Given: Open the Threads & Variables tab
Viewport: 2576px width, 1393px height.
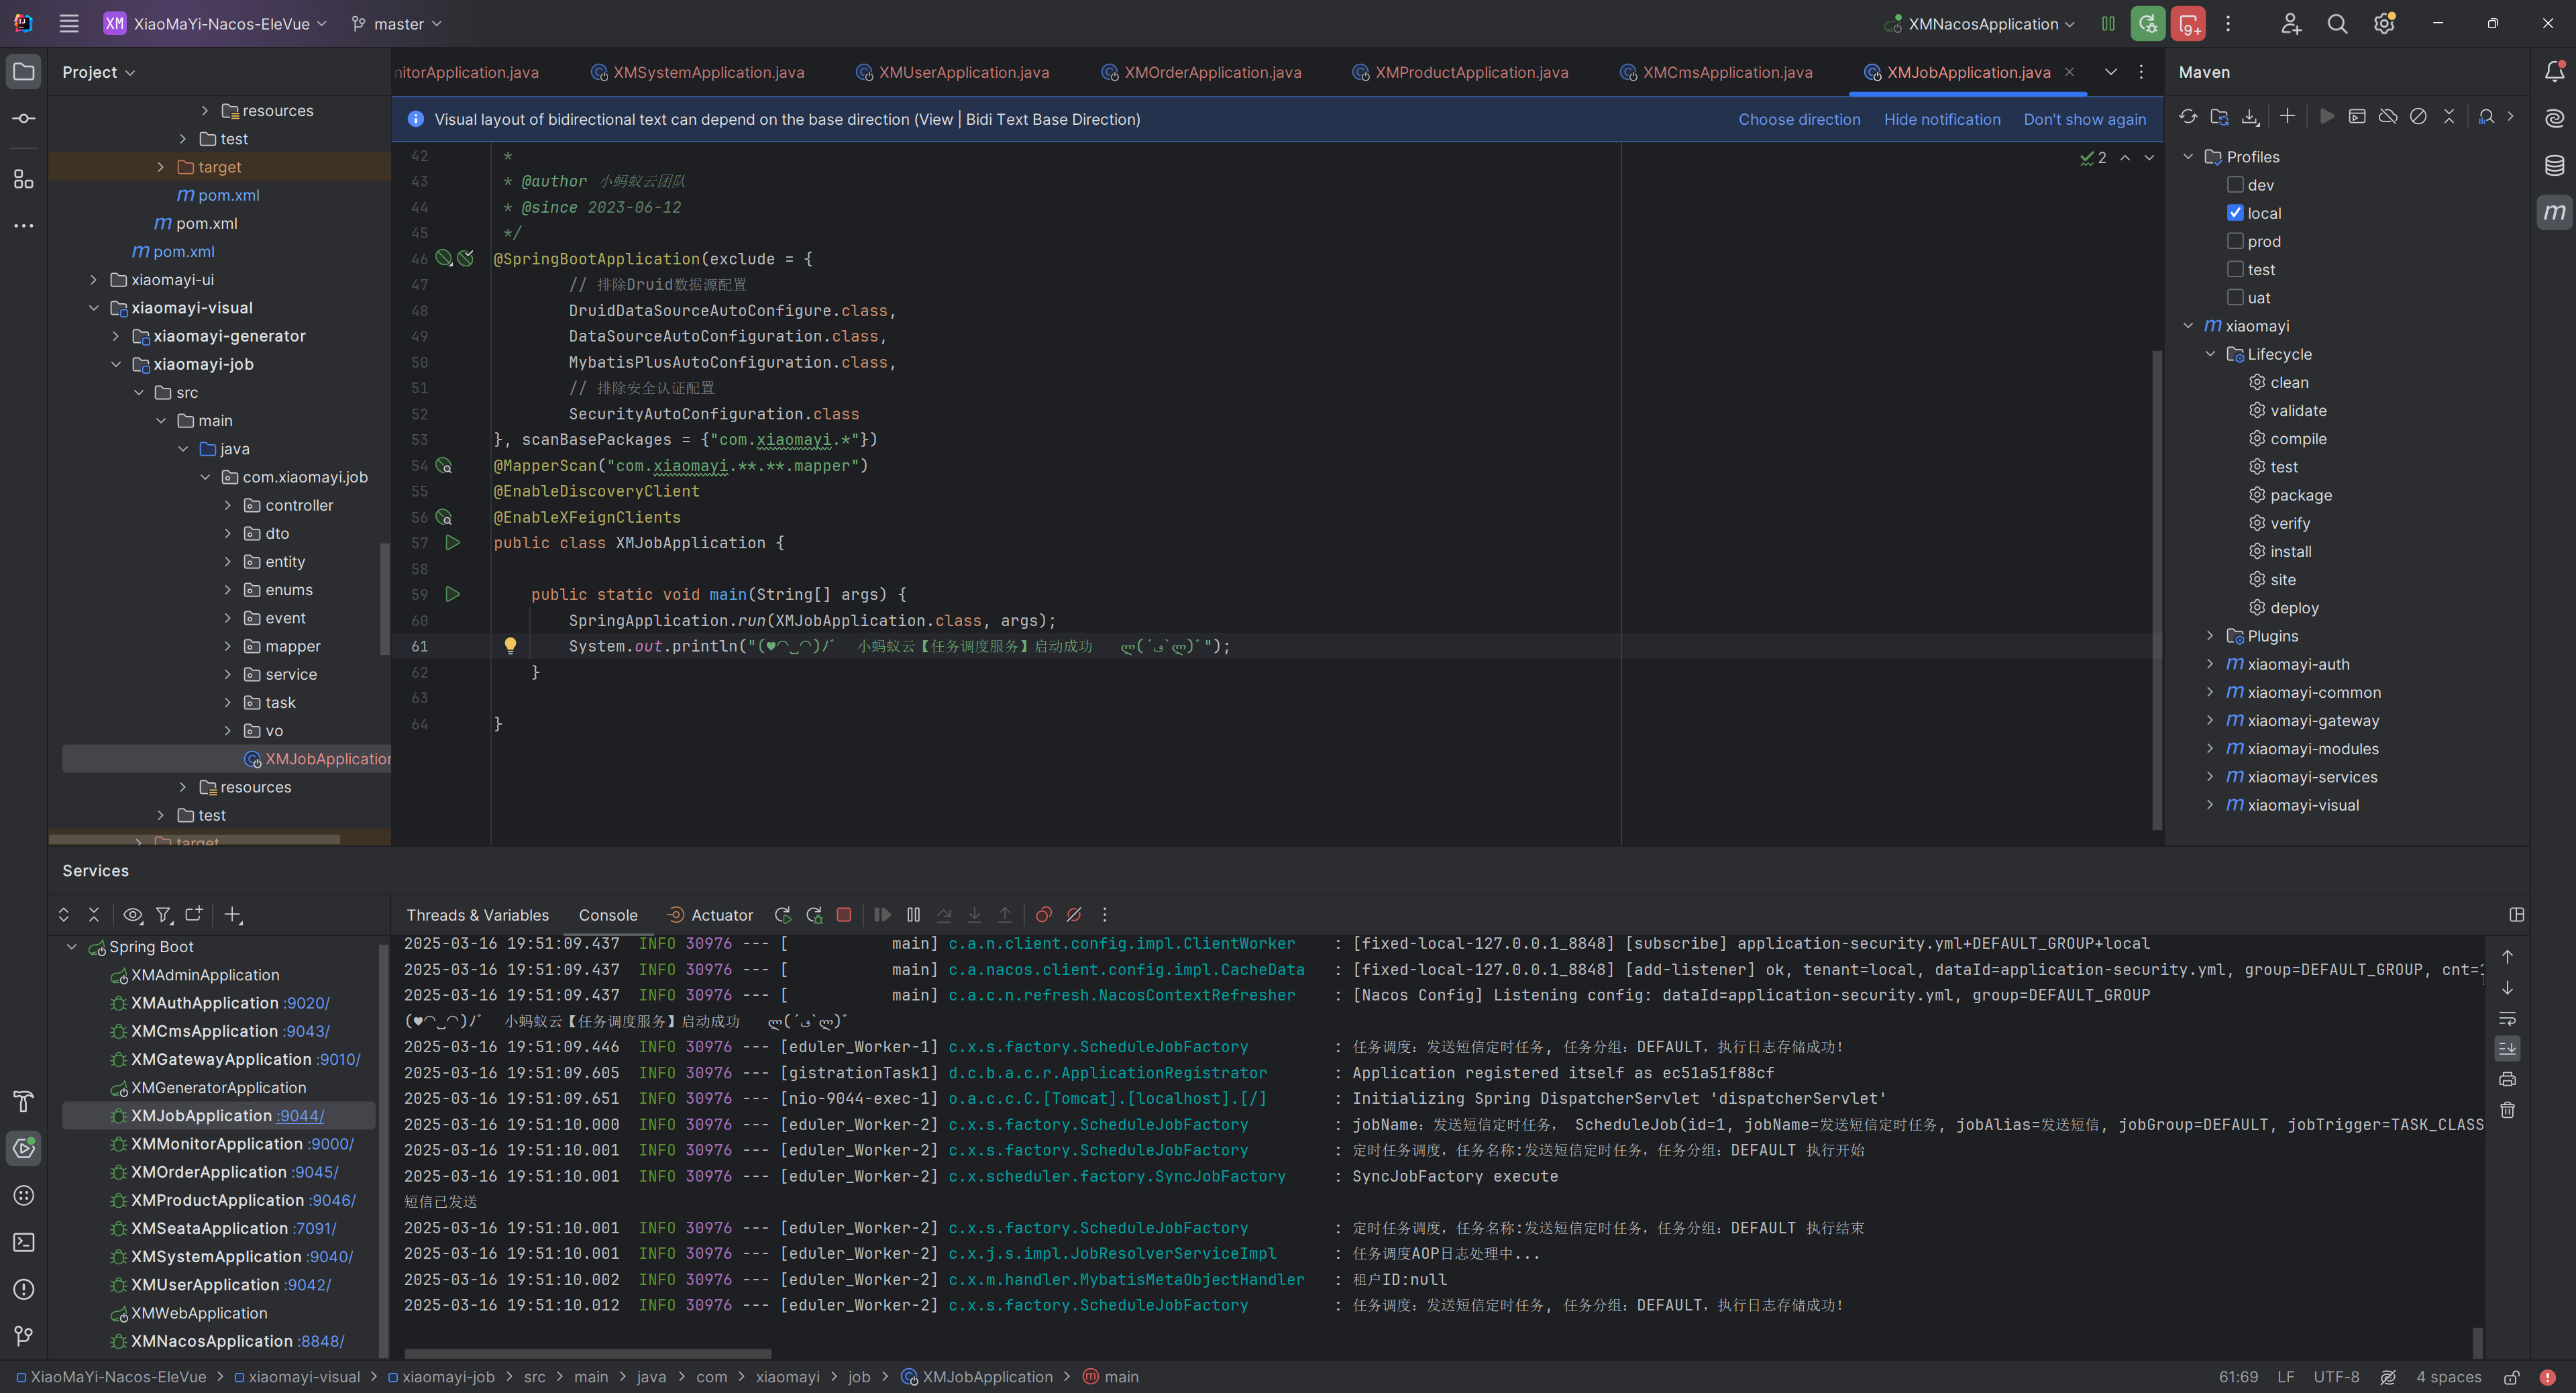Looking at the screenshot, I should [x=477, y=915].
